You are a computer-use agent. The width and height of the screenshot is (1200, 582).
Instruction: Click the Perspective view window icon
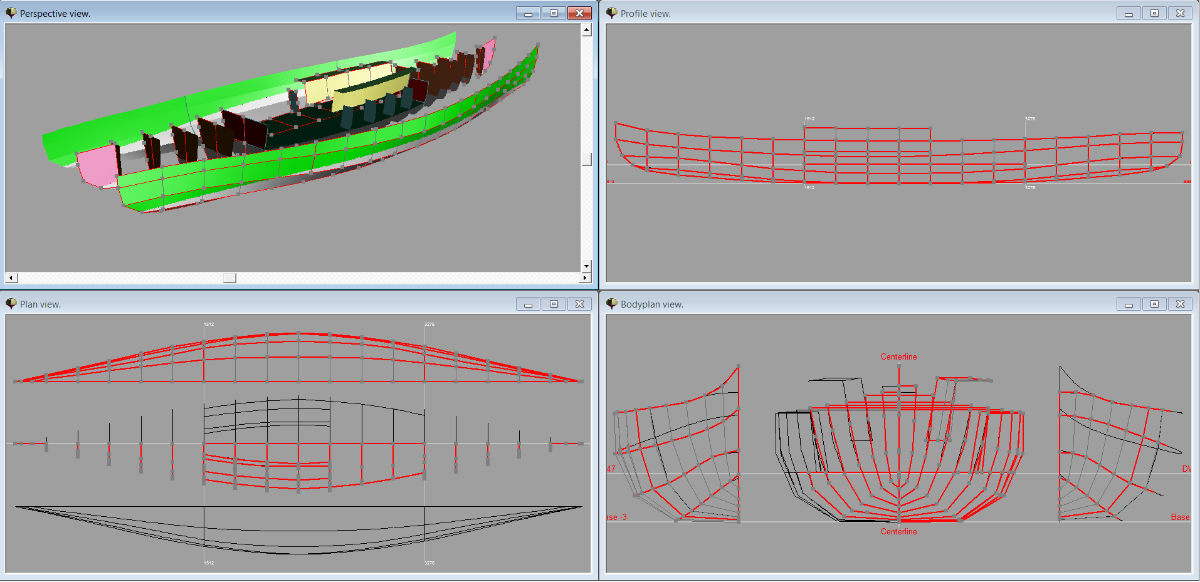[x=11, y=13]
